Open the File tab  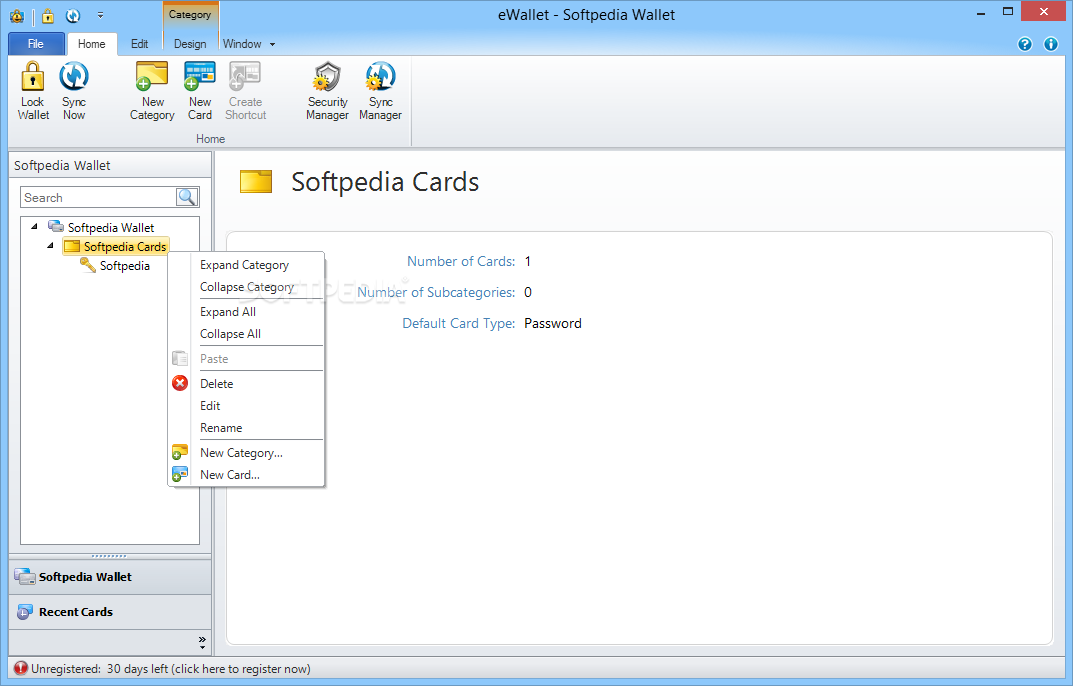(x=36, y=44)
